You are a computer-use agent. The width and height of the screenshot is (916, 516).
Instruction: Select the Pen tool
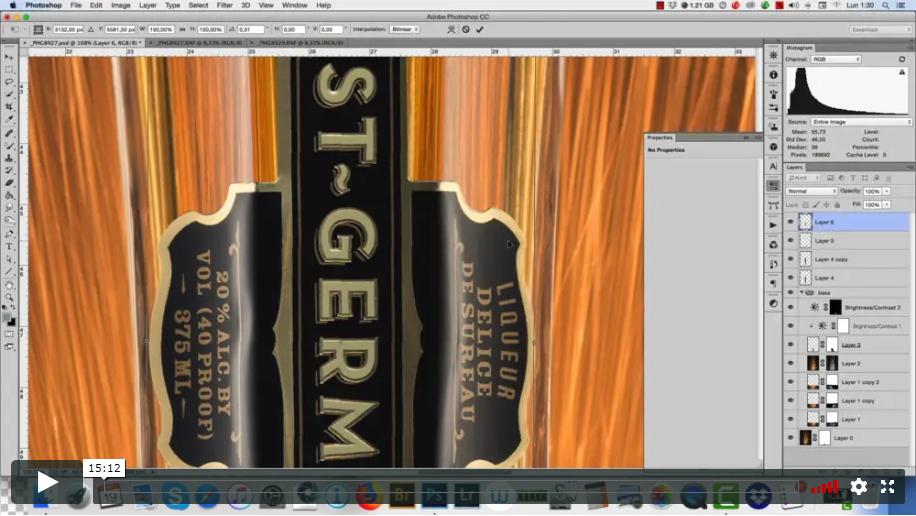[9, 234]
